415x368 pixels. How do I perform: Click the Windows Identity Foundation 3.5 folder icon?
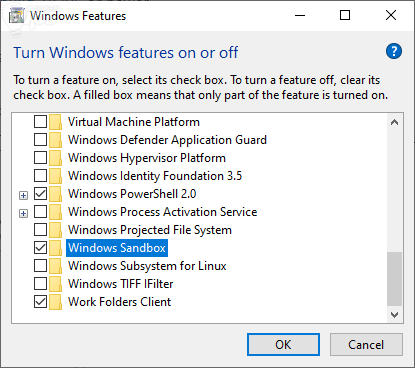55,176
